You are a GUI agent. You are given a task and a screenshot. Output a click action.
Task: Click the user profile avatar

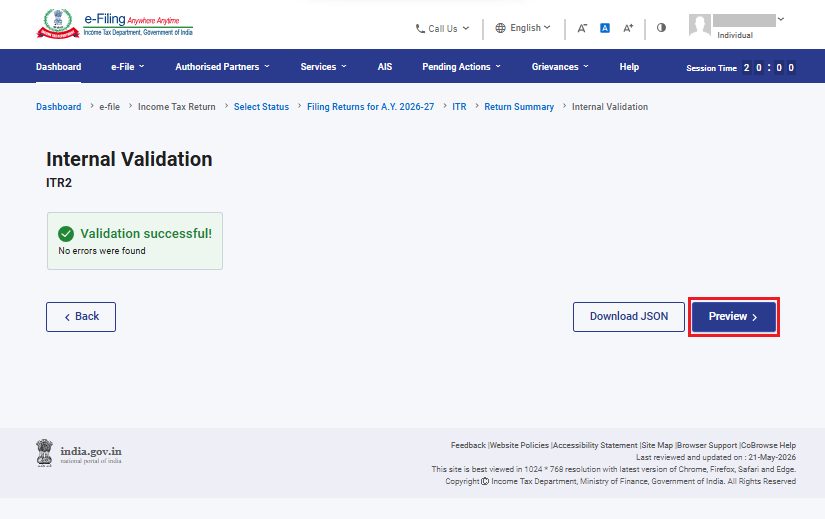pyautogui.click(x=700, y=25)
